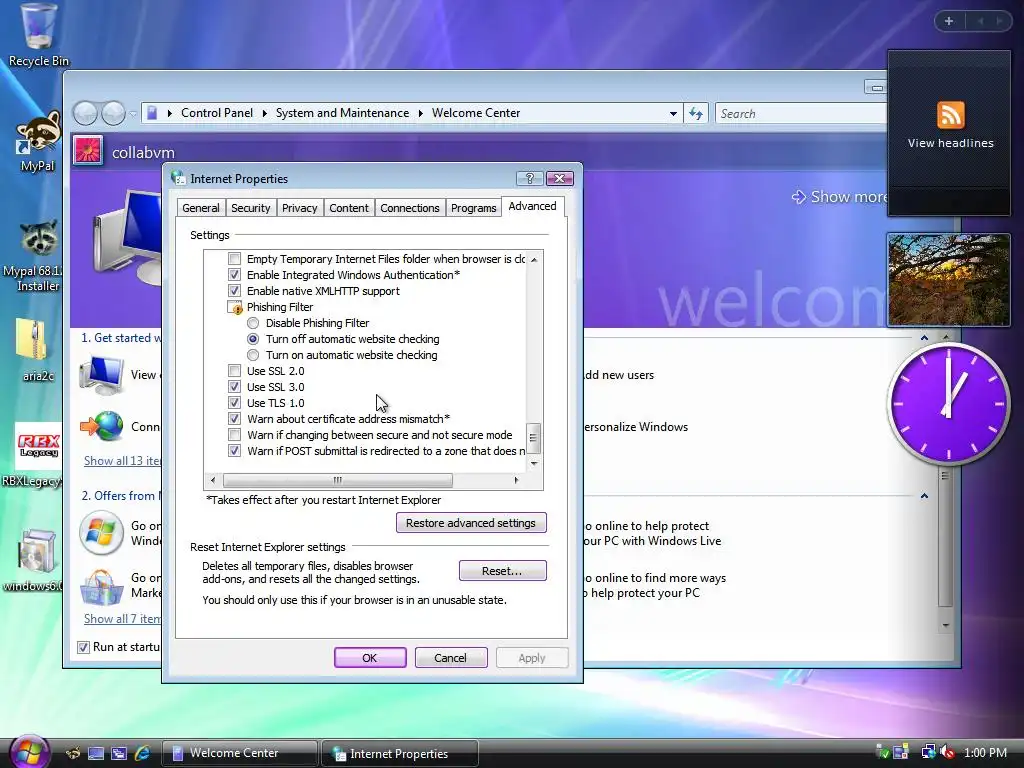Open the Mypal 68.1 Installer icon
This screenshot has height=768, width=1024.
[38, 256]
